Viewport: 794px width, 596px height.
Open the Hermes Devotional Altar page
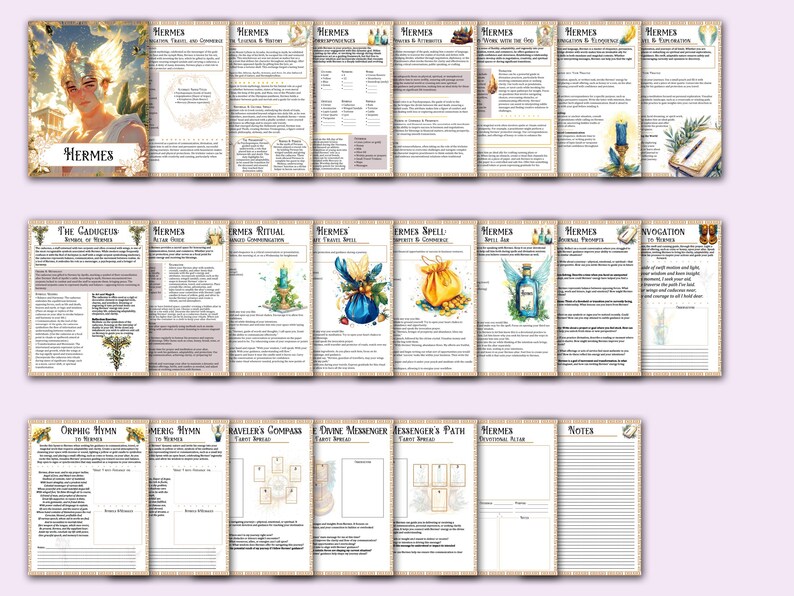[518, 497]
